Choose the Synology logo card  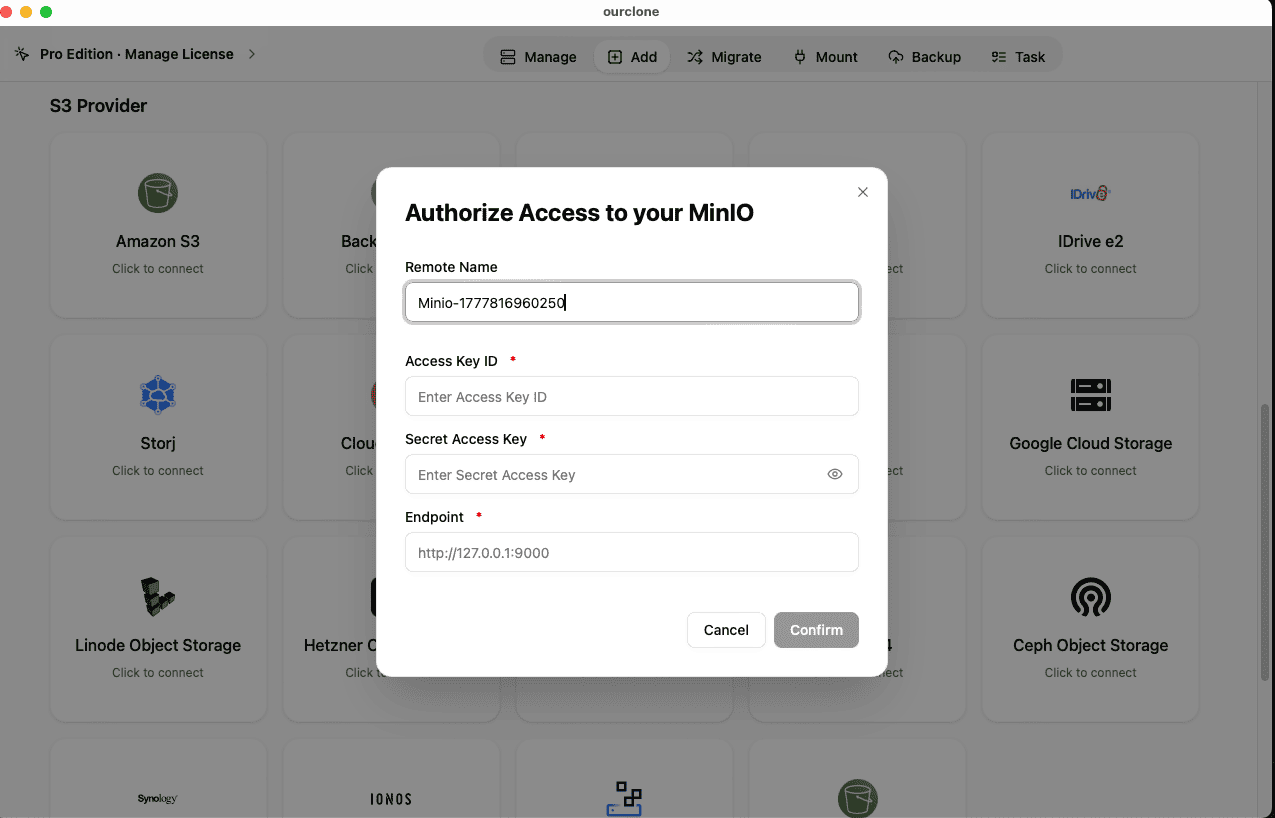[x=158, y=778]
